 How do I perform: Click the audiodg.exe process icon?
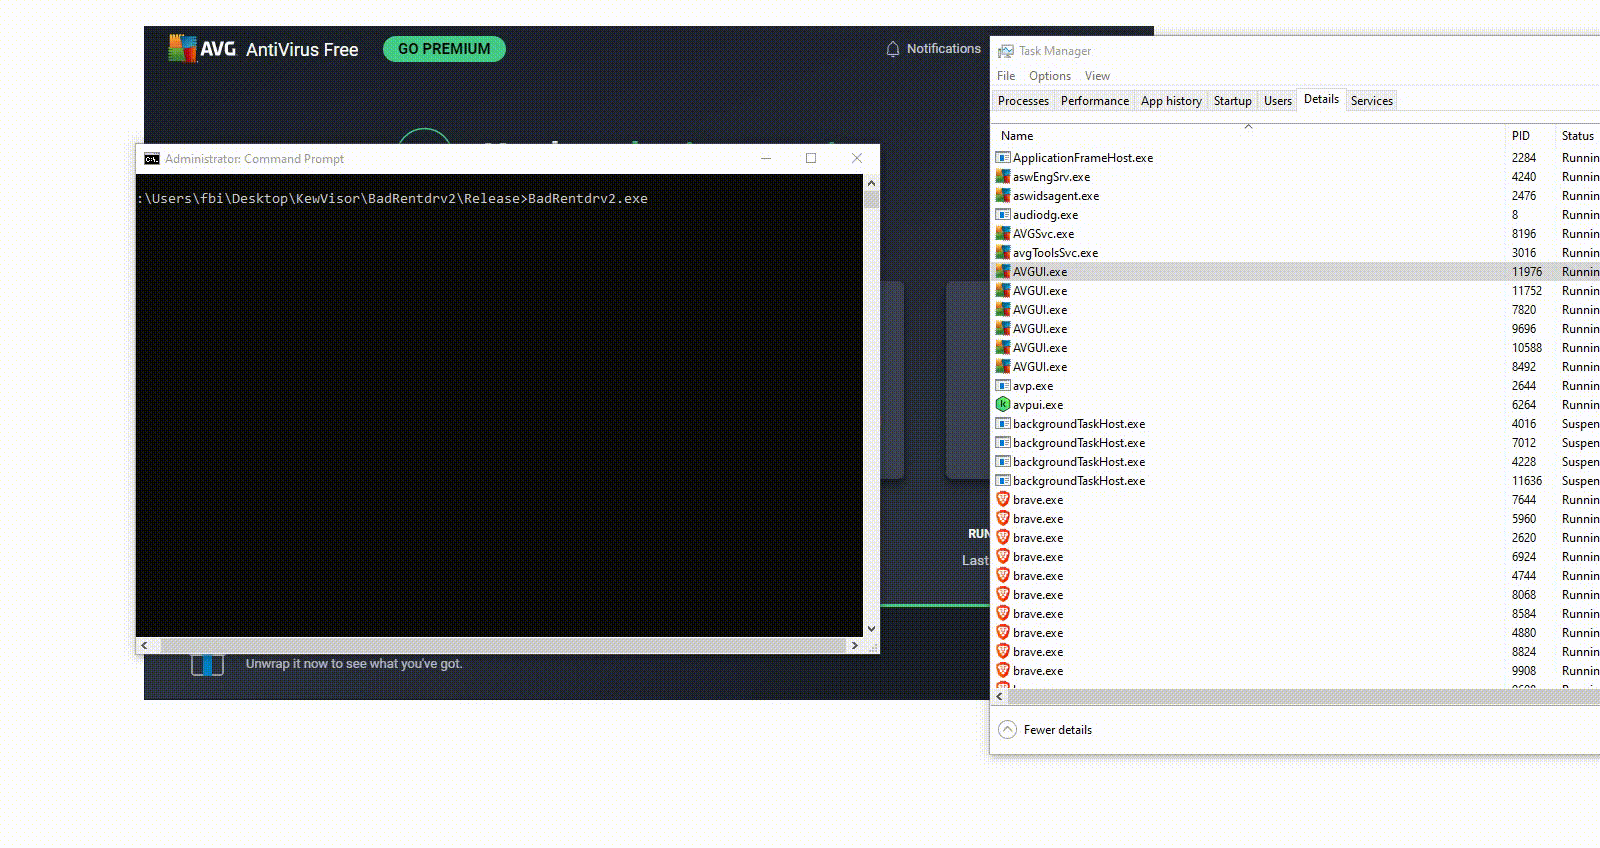pos(1003,215)
